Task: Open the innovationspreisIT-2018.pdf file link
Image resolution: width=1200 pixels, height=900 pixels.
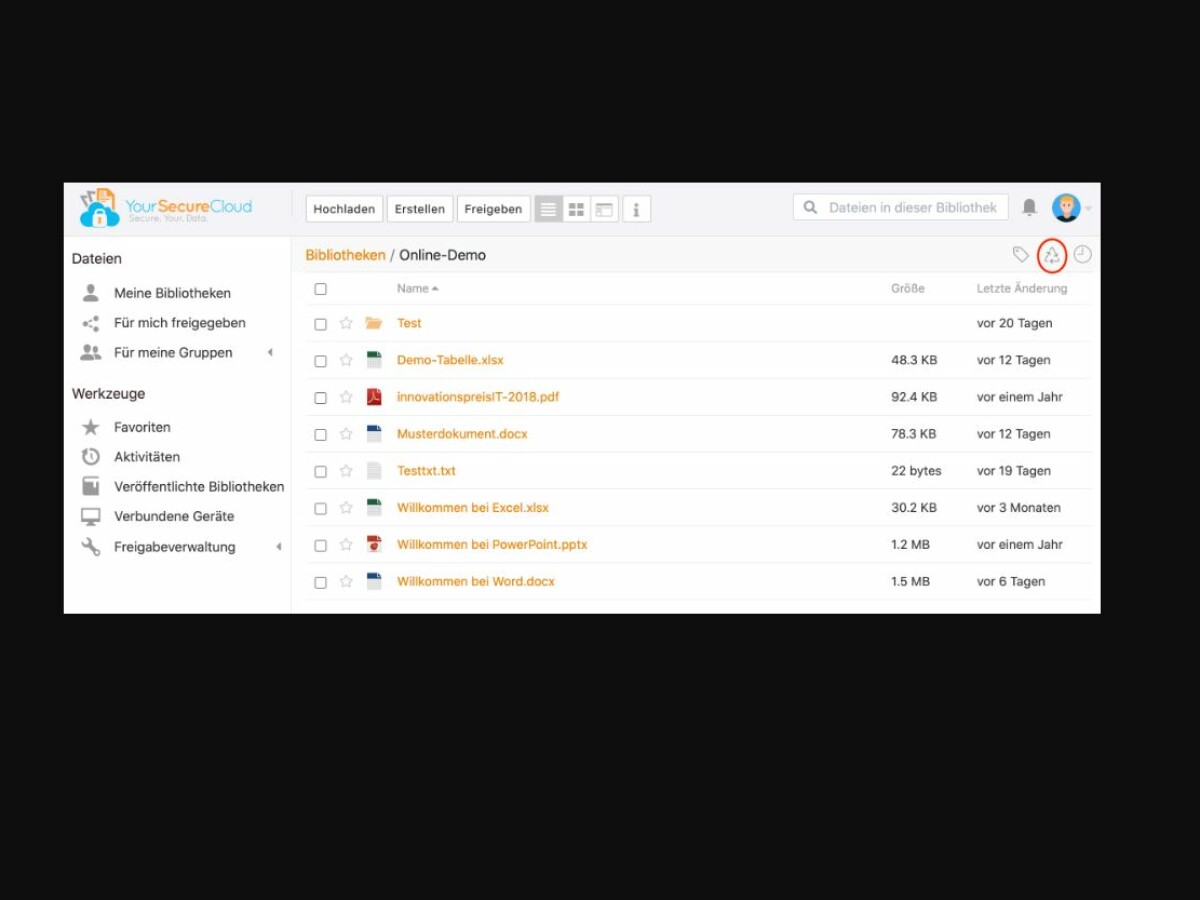Action: (x=478, y=397)
